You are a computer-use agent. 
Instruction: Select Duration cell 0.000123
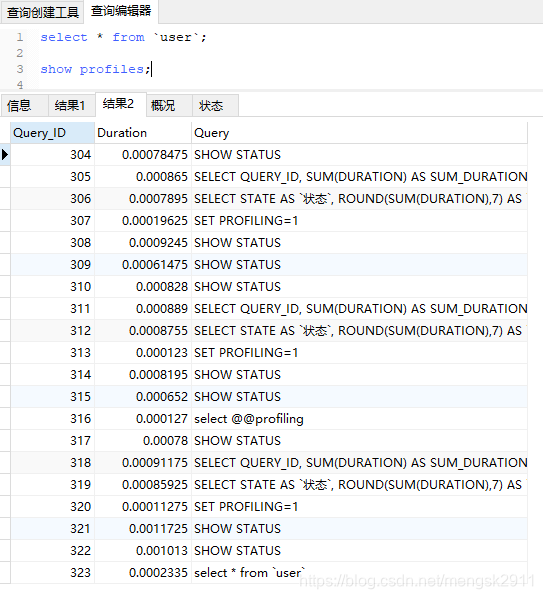[x=143, y=353]
